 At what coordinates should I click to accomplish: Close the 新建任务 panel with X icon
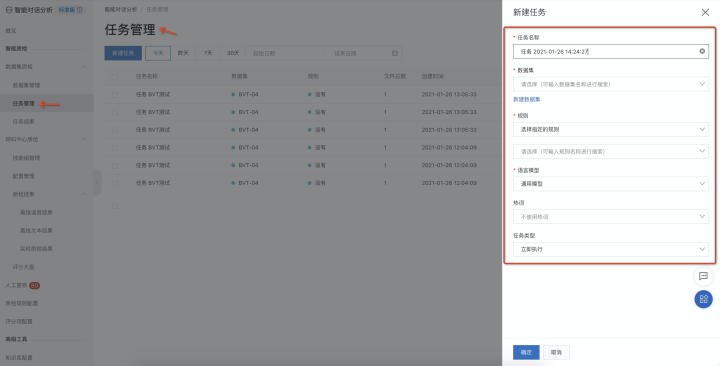pos(705,12)
